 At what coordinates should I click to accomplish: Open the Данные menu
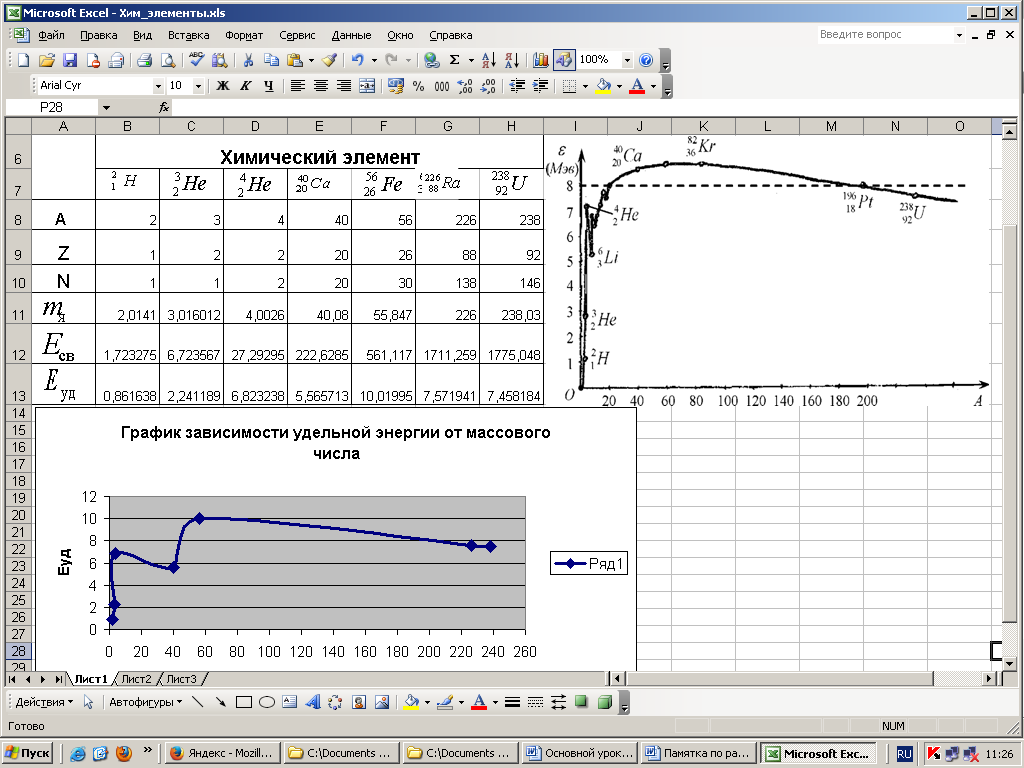pos(351,35)
